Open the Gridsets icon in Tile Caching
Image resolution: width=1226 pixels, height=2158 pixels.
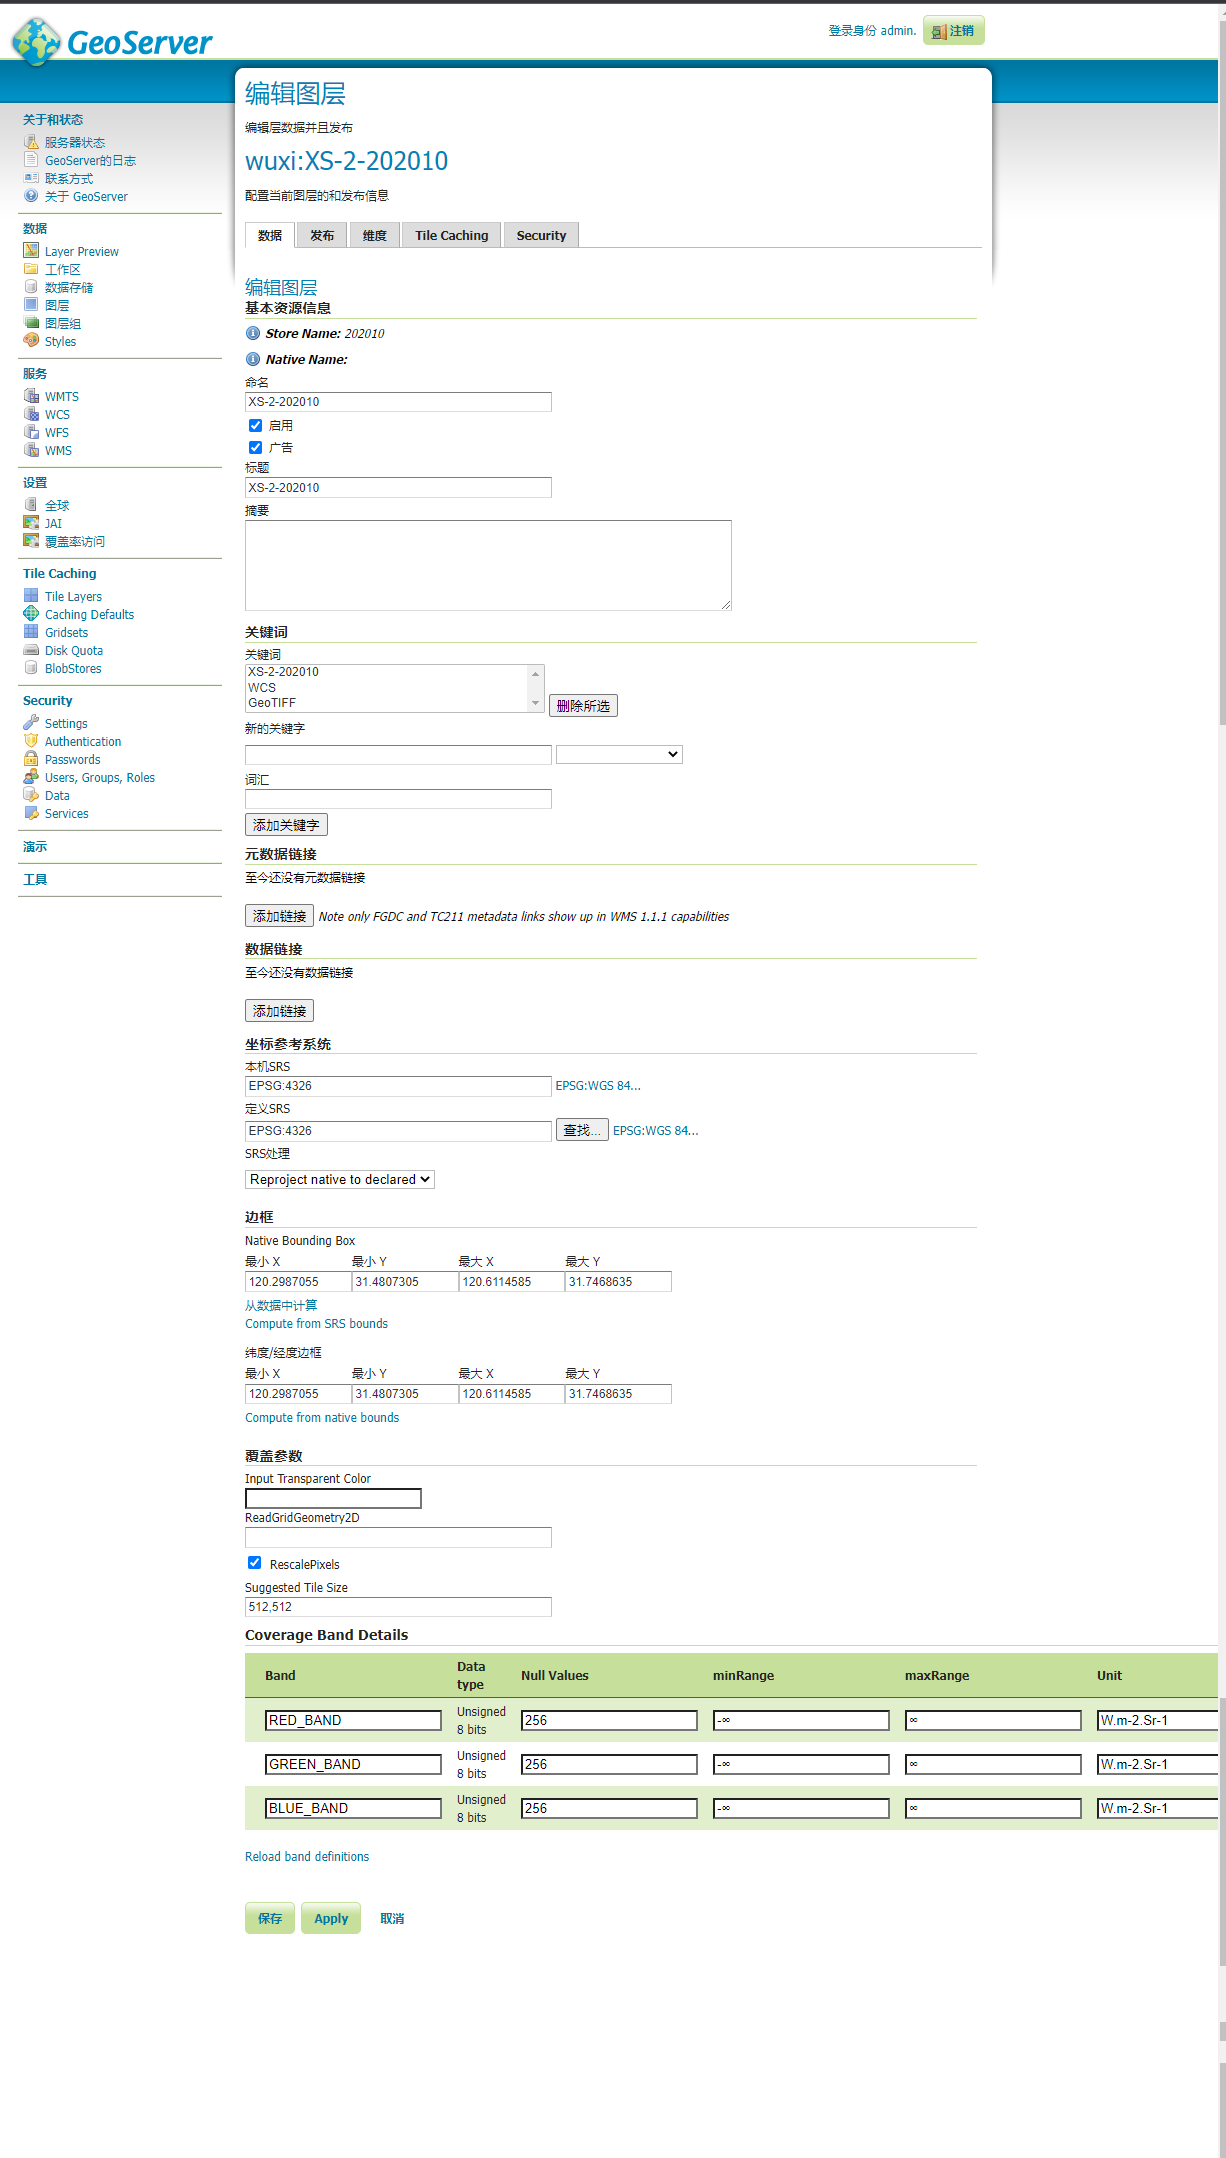(x=31, y=632)
